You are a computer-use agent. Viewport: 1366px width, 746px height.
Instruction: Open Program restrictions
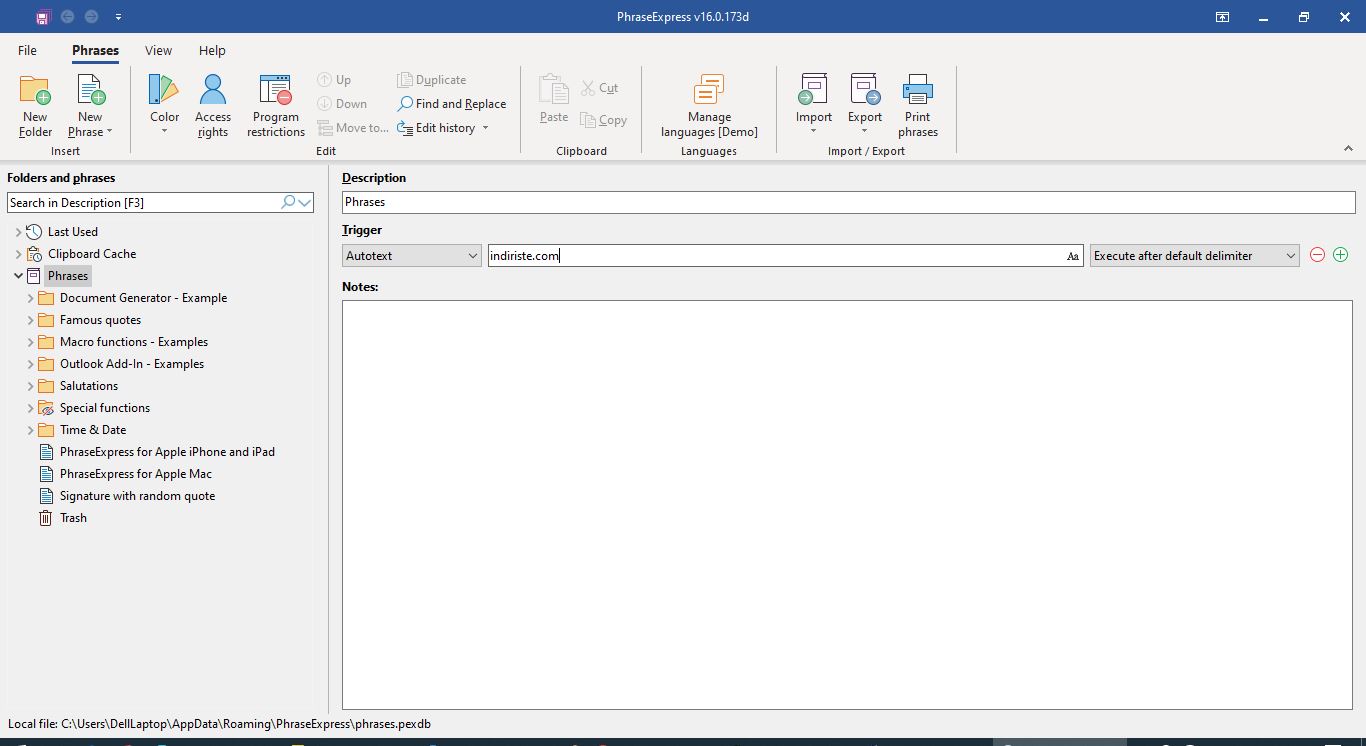coord(276,105)
